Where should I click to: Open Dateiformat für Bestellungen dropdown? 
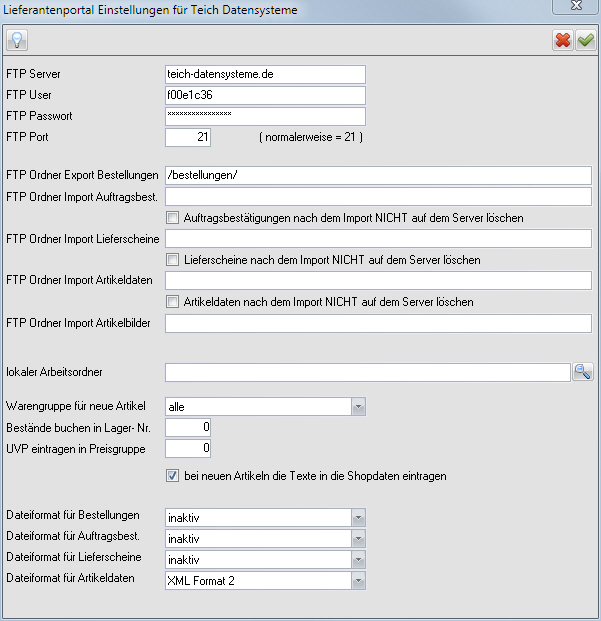click(x=358, y=518)
